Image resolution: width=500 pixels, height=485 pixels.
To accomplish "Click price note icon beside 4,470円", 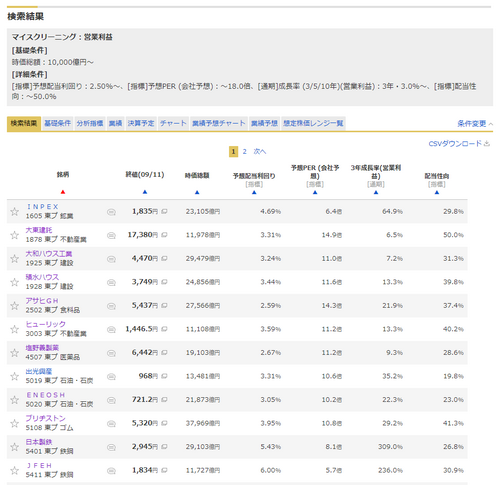I will pyautogui.click(x=164, y=258).
